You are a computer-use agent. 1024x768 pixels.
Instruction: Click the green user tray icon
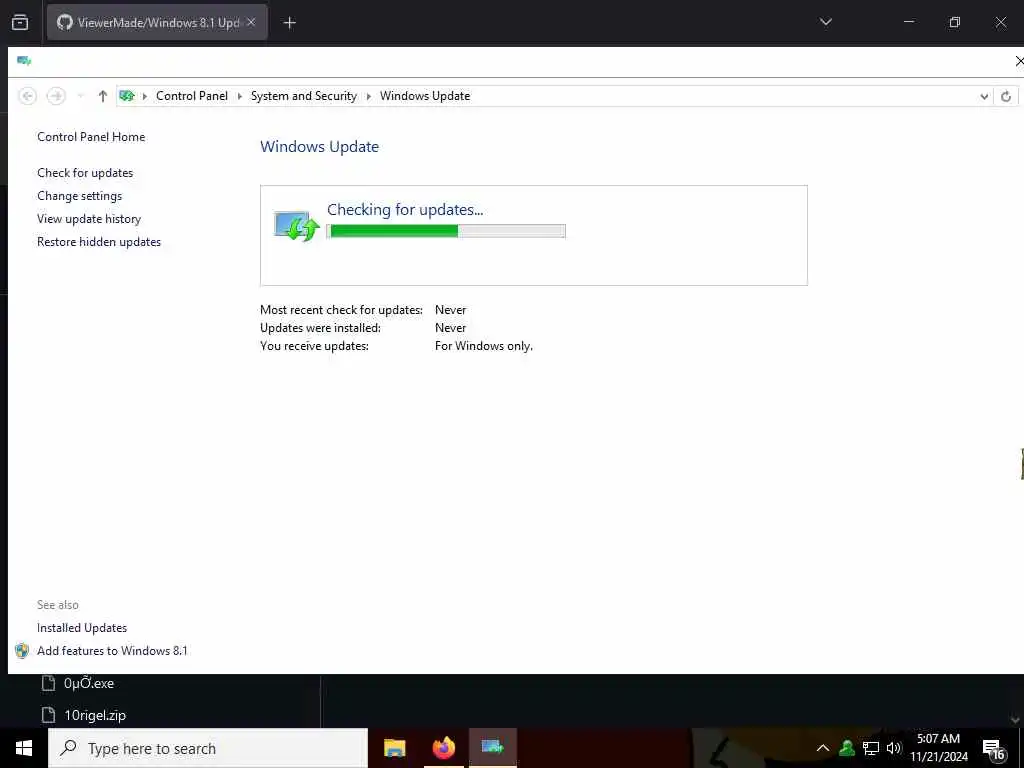click(847, 748)
